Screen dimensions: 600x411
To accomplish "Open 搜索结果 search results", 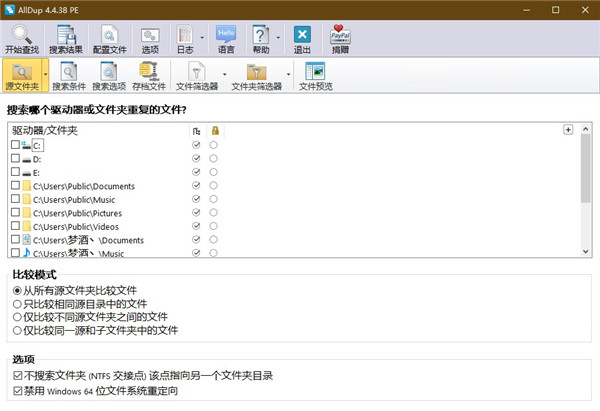I will (66, 39).
